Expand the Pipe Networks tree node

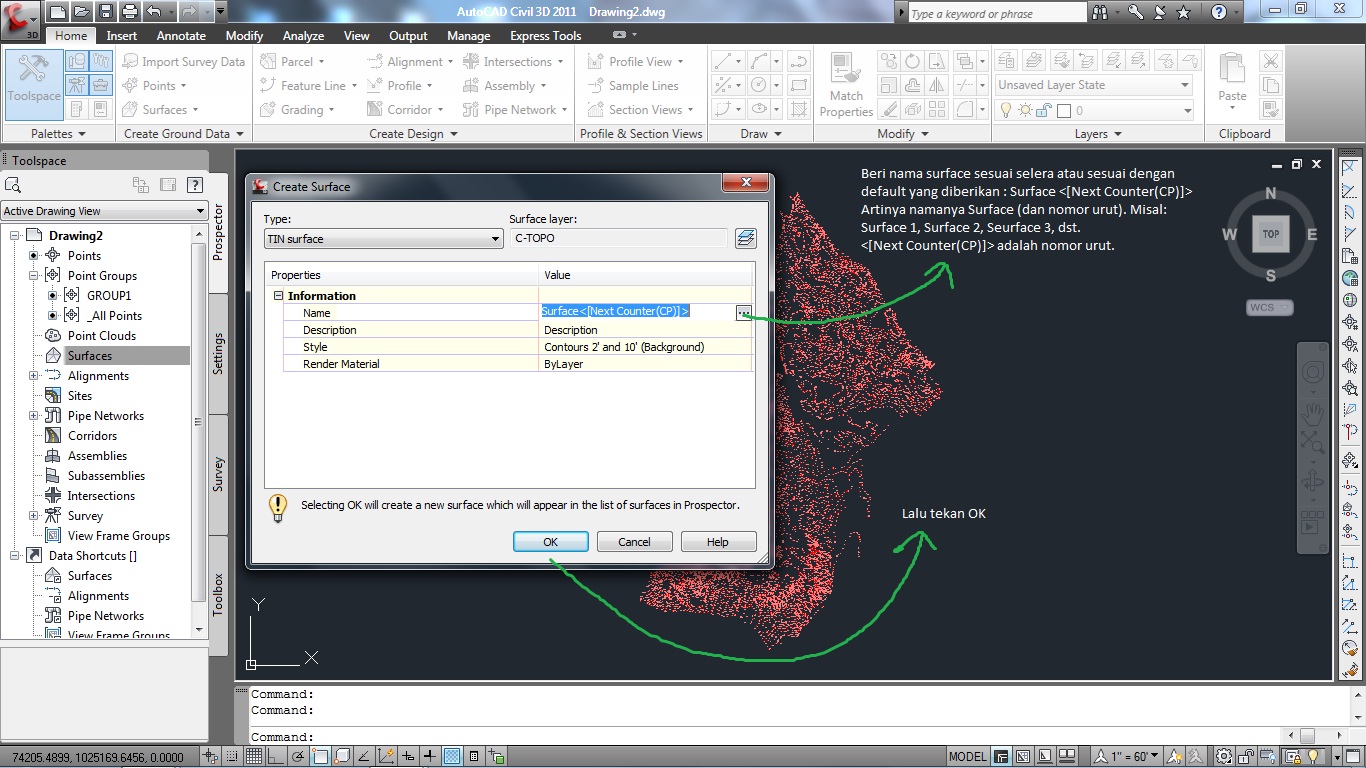click(33, 416)
